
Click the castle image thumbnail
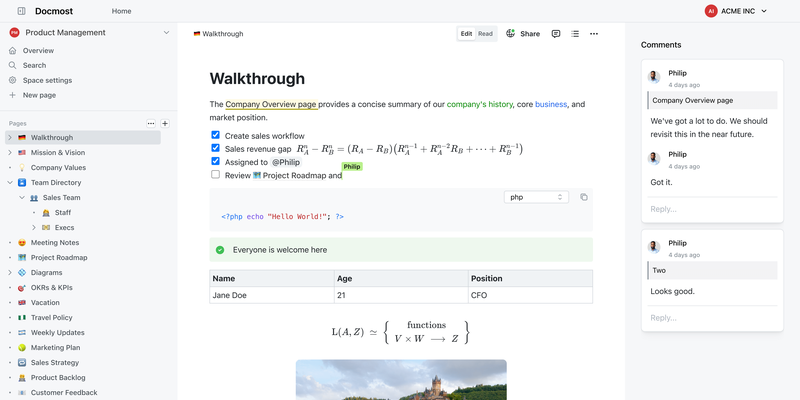pyautogui.click(x=401, y=380)
